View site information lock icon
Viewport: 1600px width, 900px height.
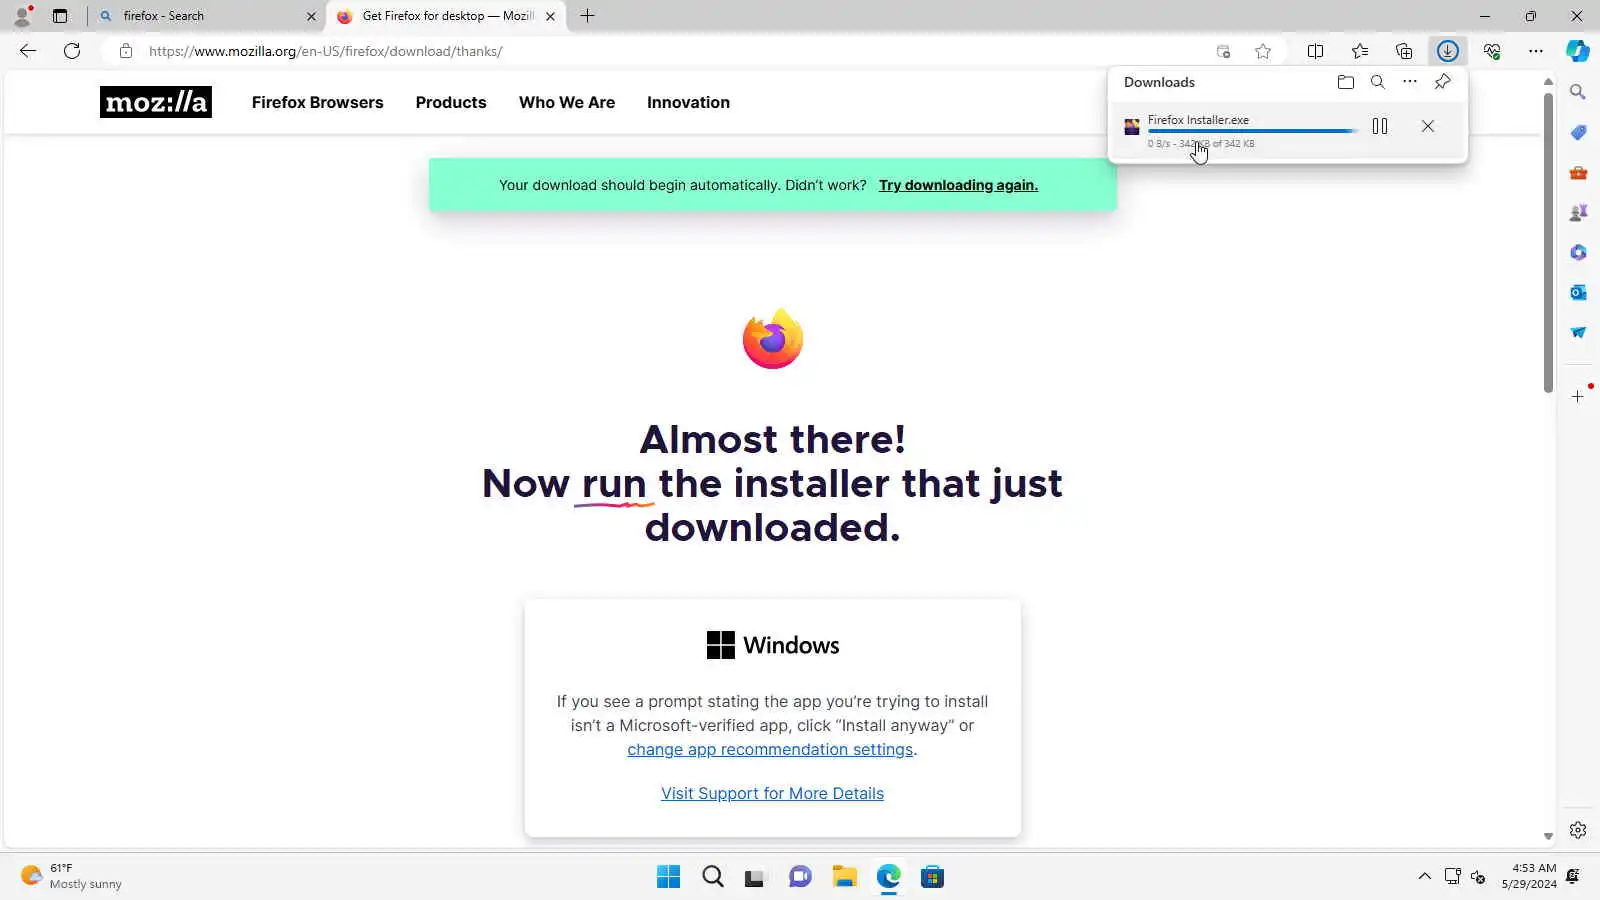(x=126, y=51)
